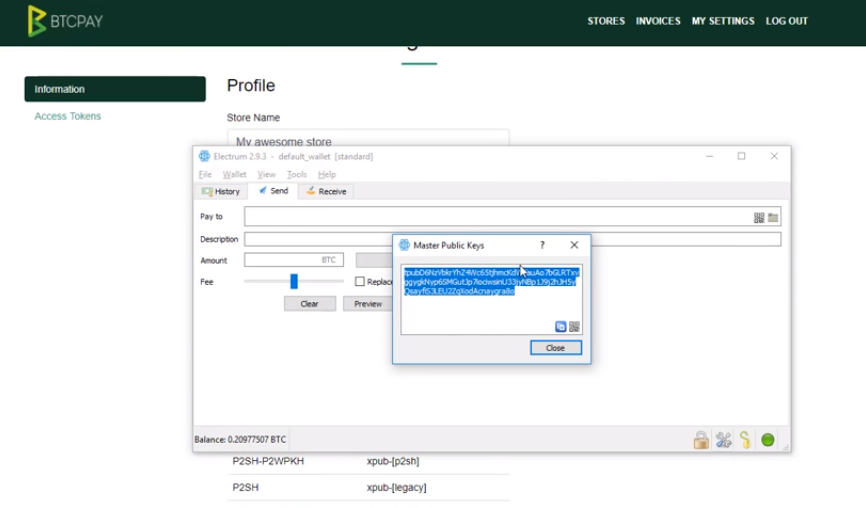This screenshot has height=508, width=866.
Task: Open preferences tools icon in status bar
Action: pos(724,440)
